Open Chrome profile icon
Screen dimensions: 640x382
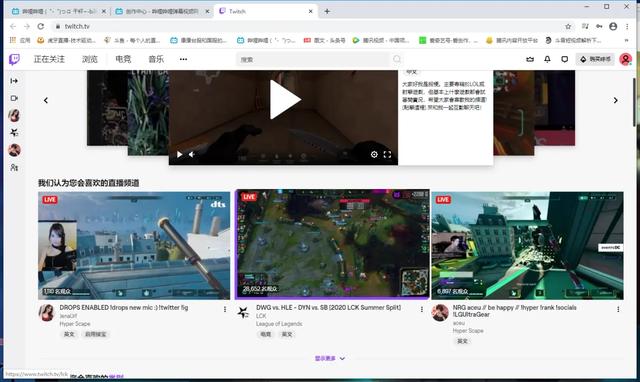coord(613,26)
